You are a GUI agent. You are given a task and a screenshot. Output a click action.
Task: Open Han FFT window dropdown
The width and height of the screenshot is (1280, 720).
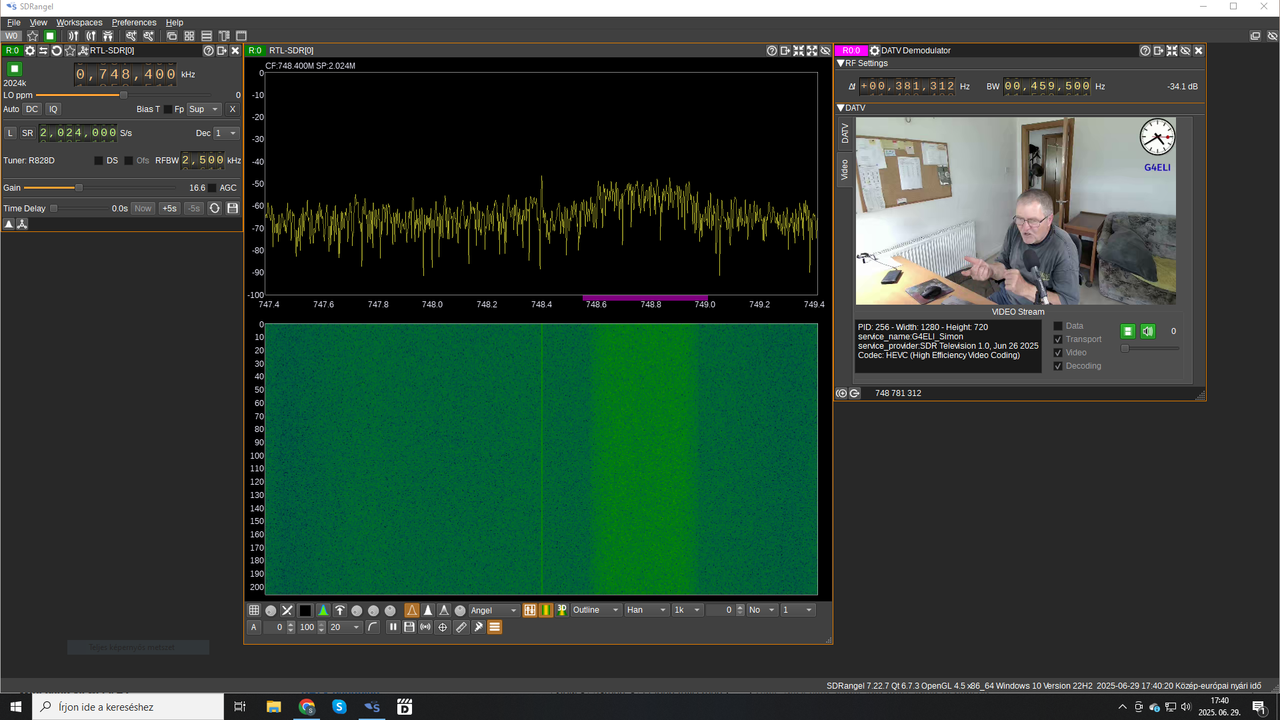pyautogui.click(x=647, y=610)
